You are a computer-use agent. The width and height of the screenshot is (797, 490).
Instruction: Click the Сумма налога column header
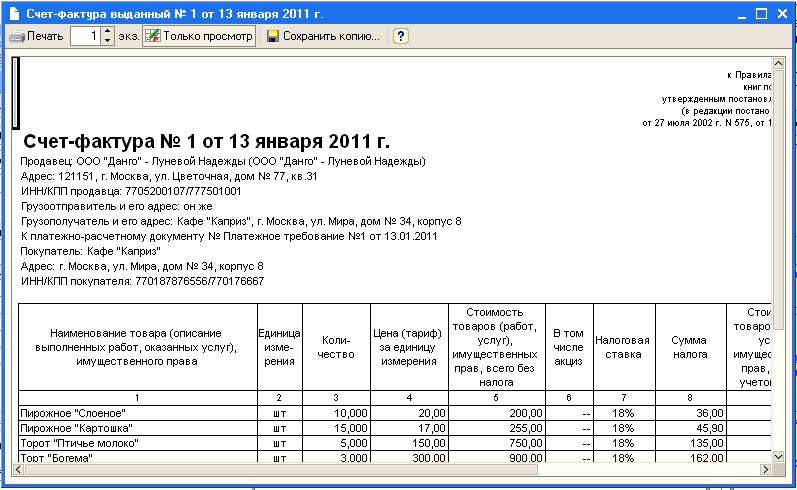[689, 347]
